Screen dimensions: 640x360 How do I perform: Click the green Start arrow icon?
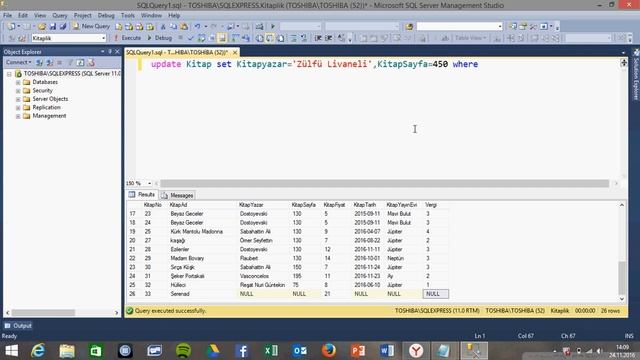tap(273, 27)
